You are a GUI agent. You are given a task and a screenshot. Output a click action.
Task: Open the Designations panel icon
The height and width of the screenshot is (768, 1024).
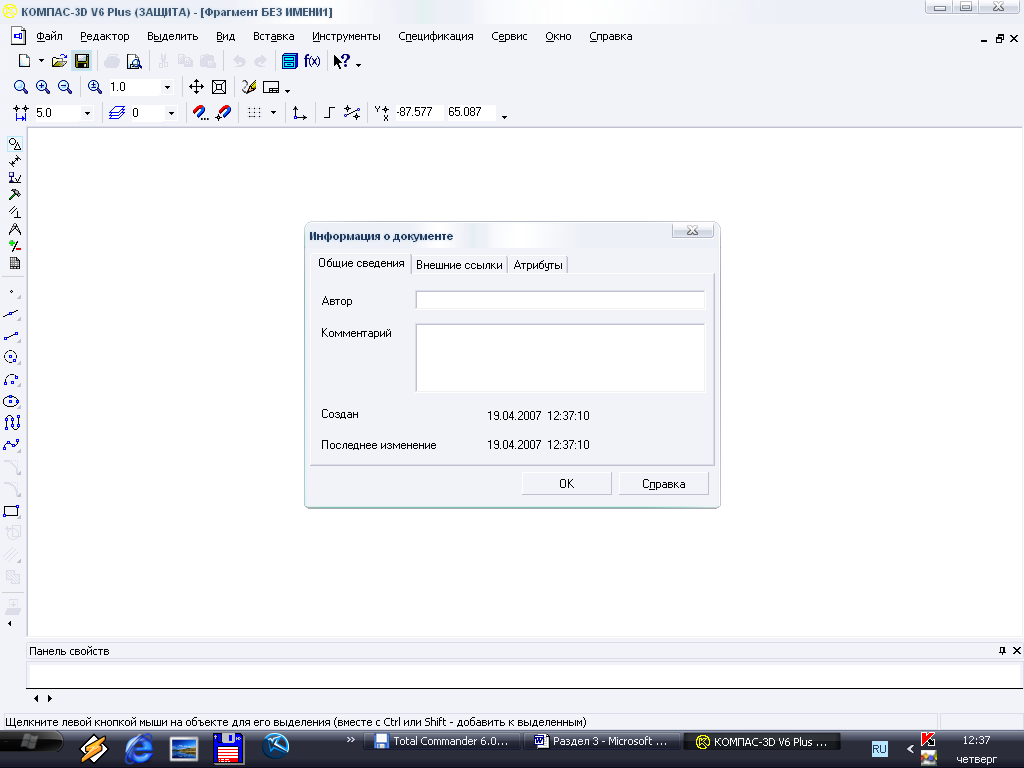click(14, 178)
